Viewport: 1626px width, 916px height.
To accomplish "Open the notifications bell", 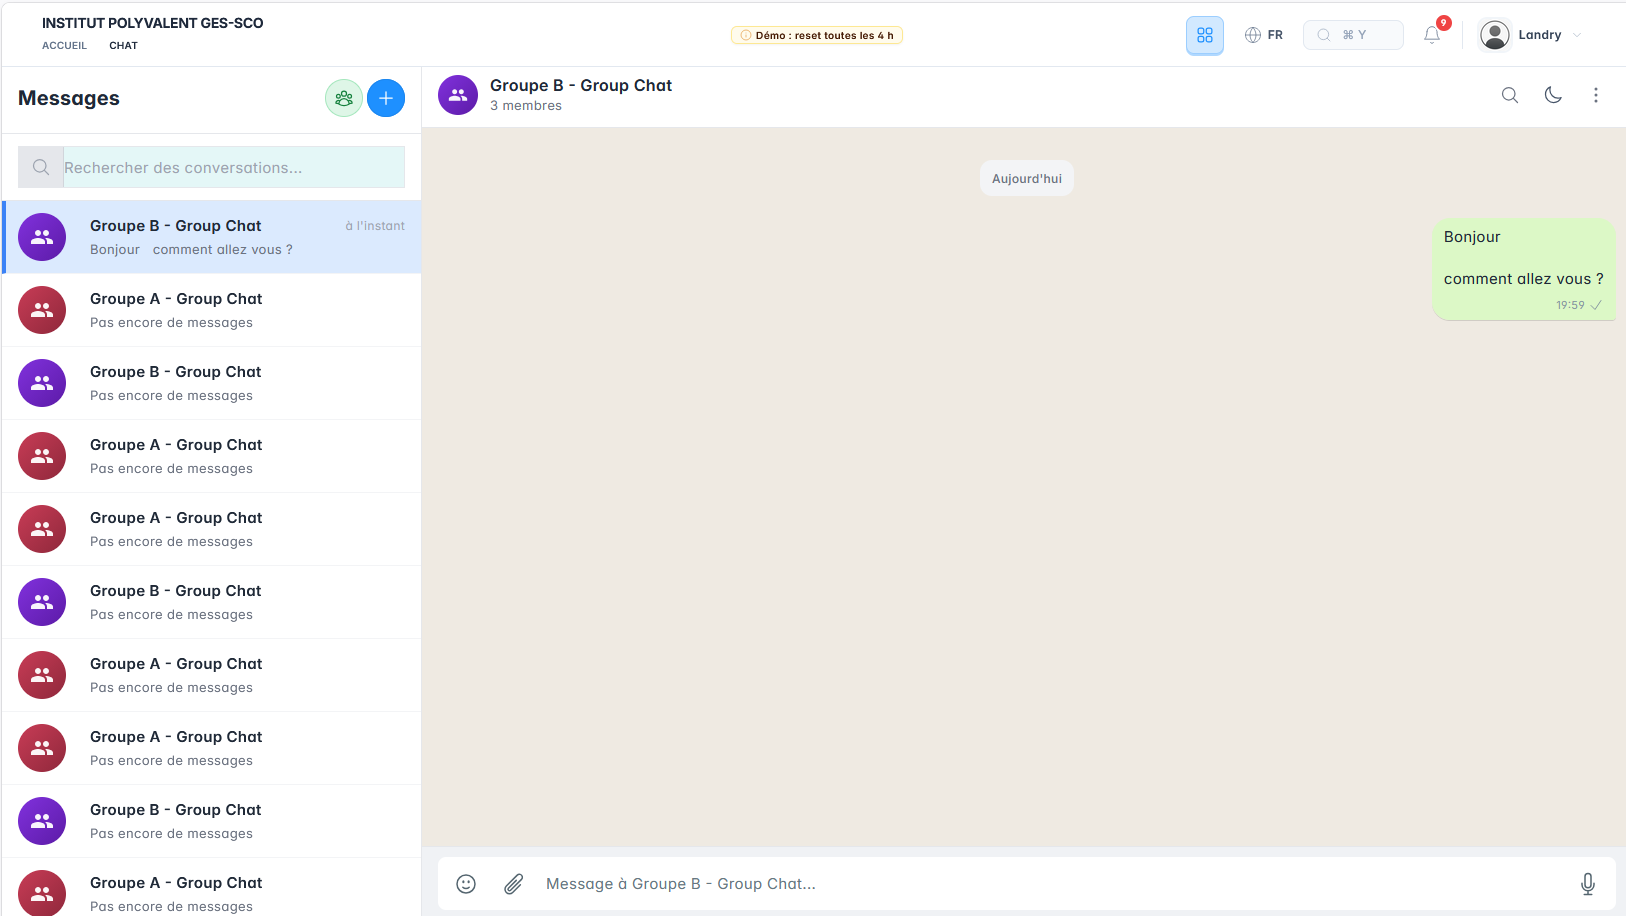I will click(x=1432, y=35).
